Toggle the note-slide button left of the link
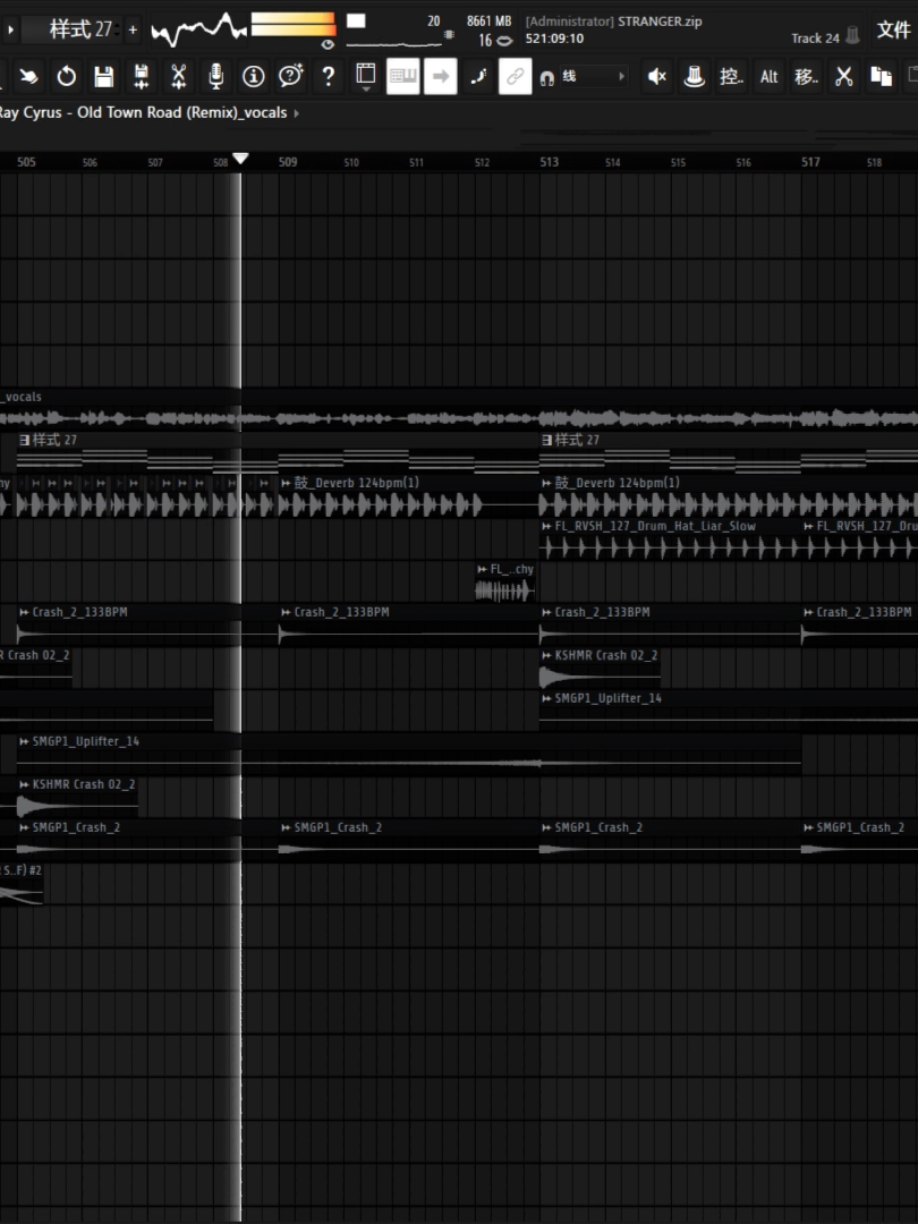 [x=478, y=76]
